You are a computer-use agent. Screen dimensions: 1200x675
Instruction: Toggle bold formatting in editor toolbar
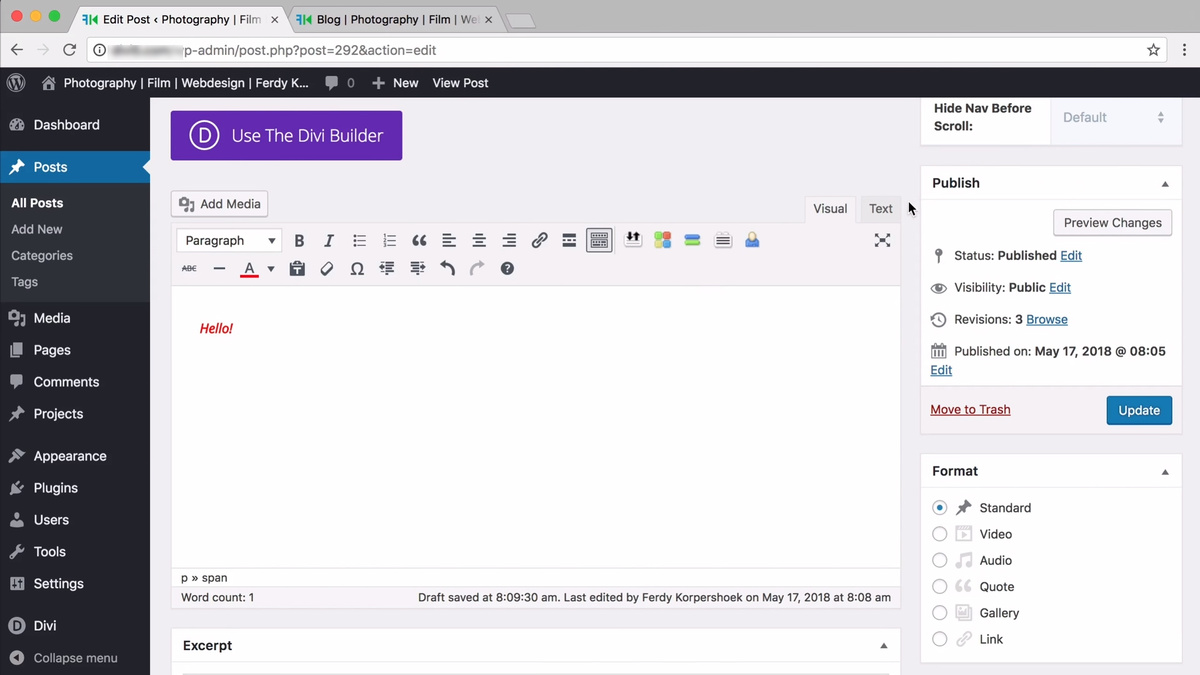coord(299,241)
